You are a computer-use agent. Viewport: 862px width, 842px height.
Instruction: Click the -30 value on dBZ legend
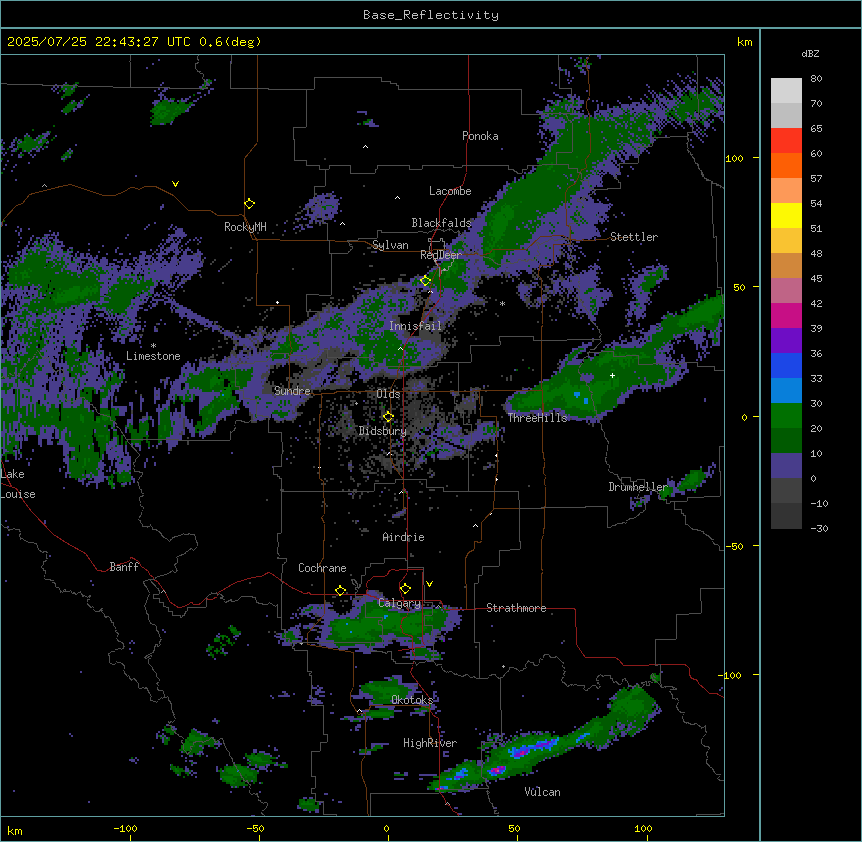pos(819,529)
